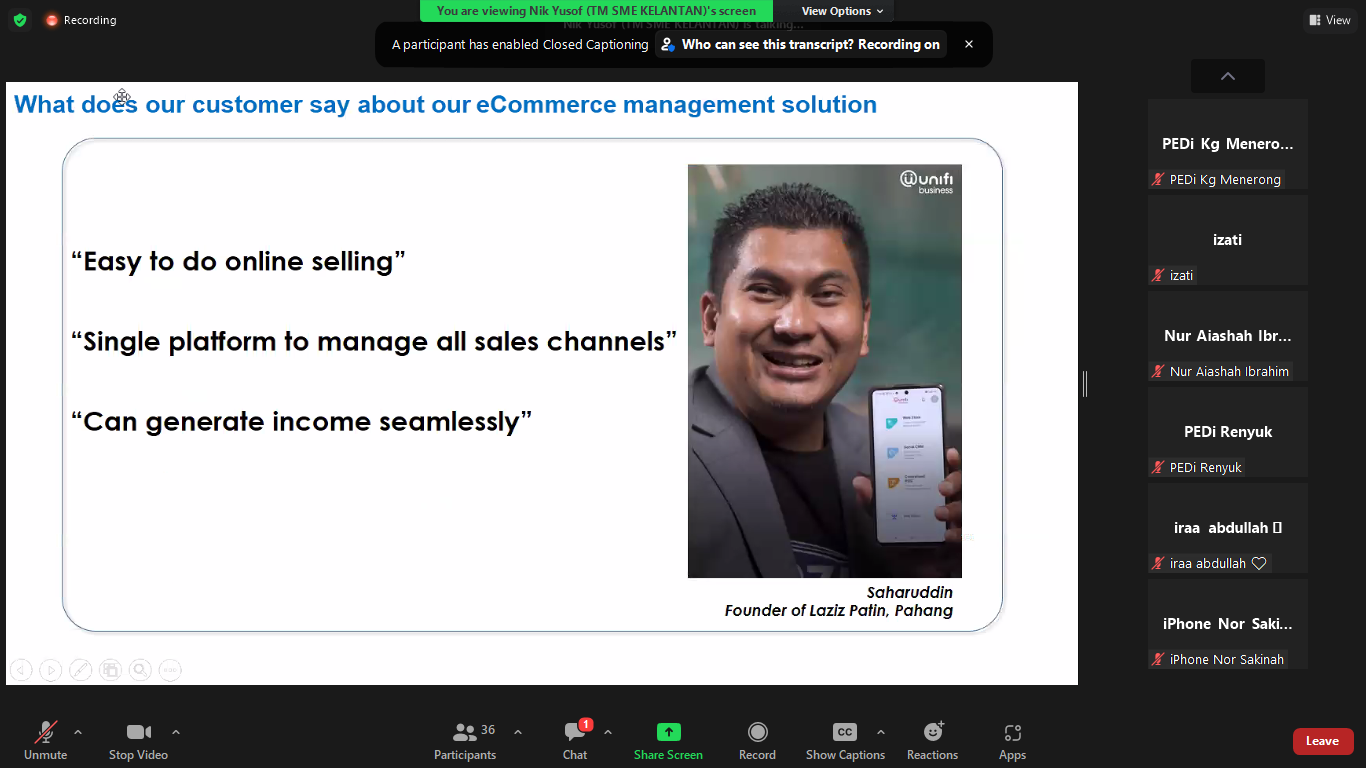Click the red Leave button
The image size is (1366, 768).
1322,741
